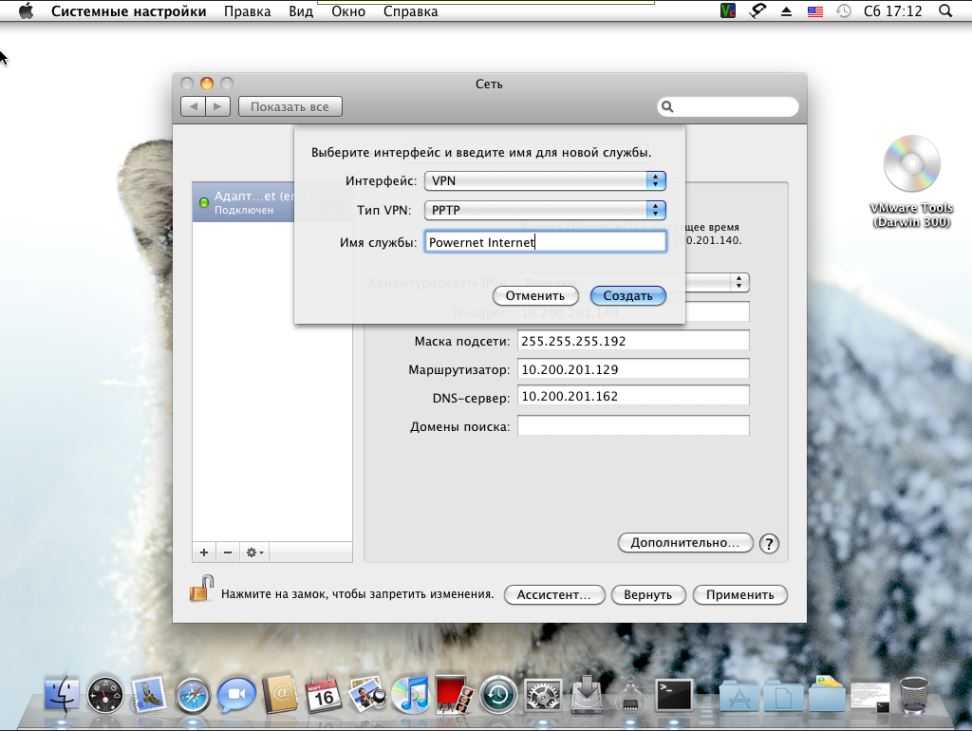Click the clock Сб 17:12
972x731 pixels.
(x=893, y=11)
